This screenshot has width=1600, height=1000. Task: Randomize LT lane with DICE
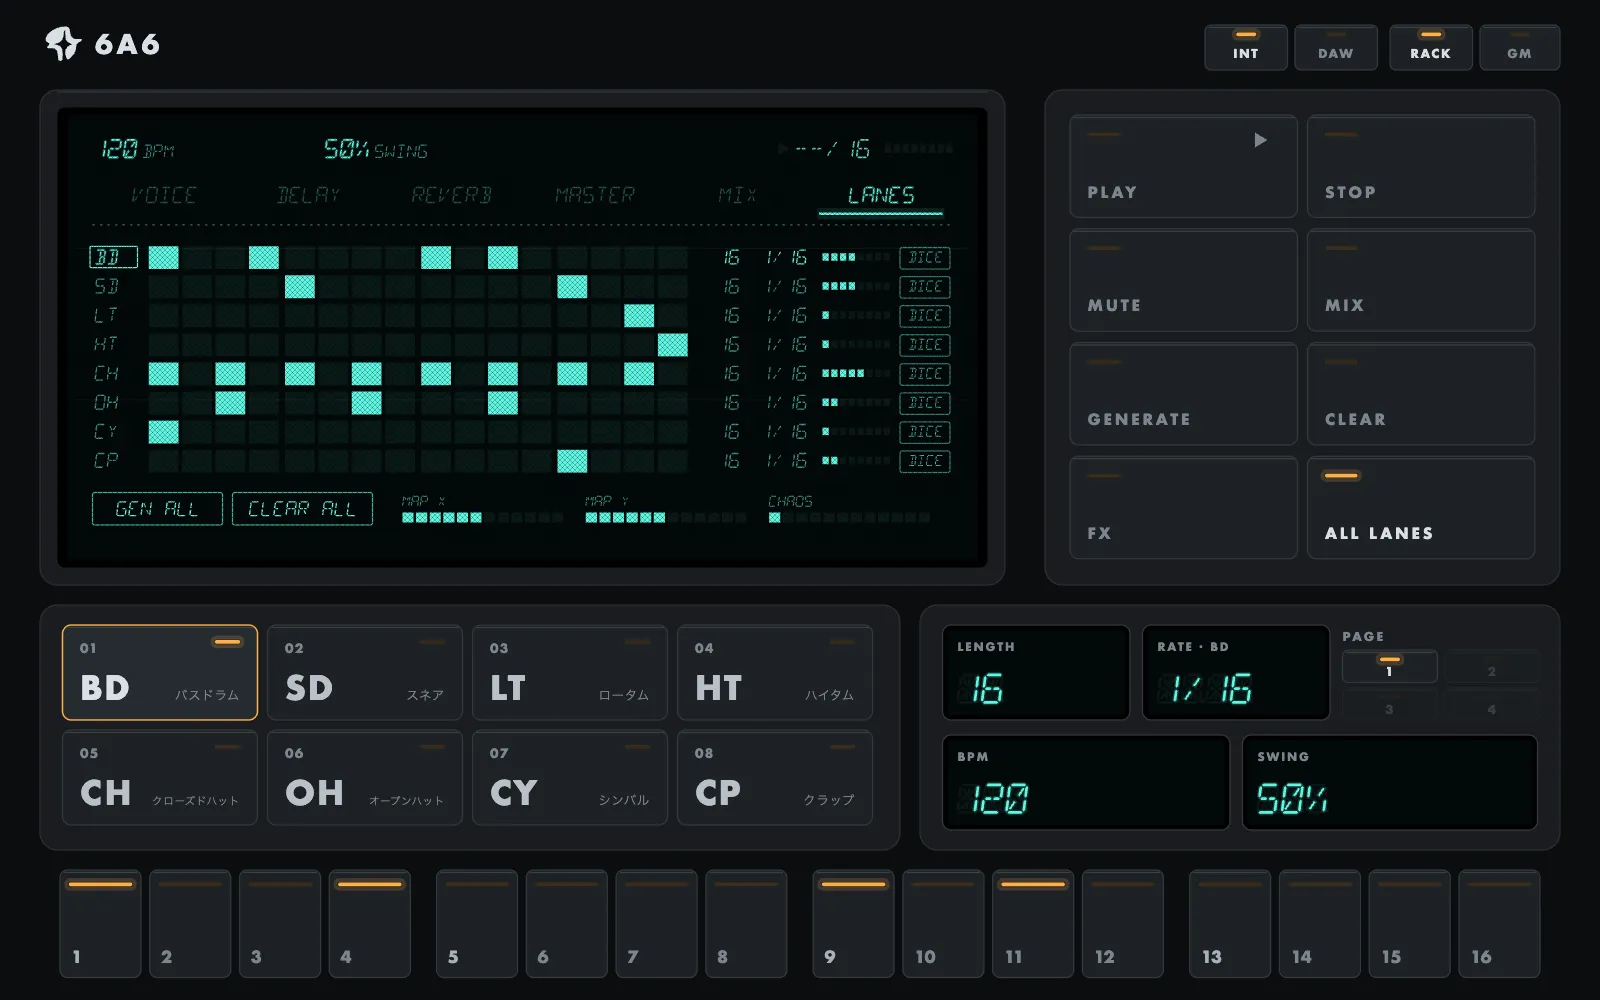[925, 316]
